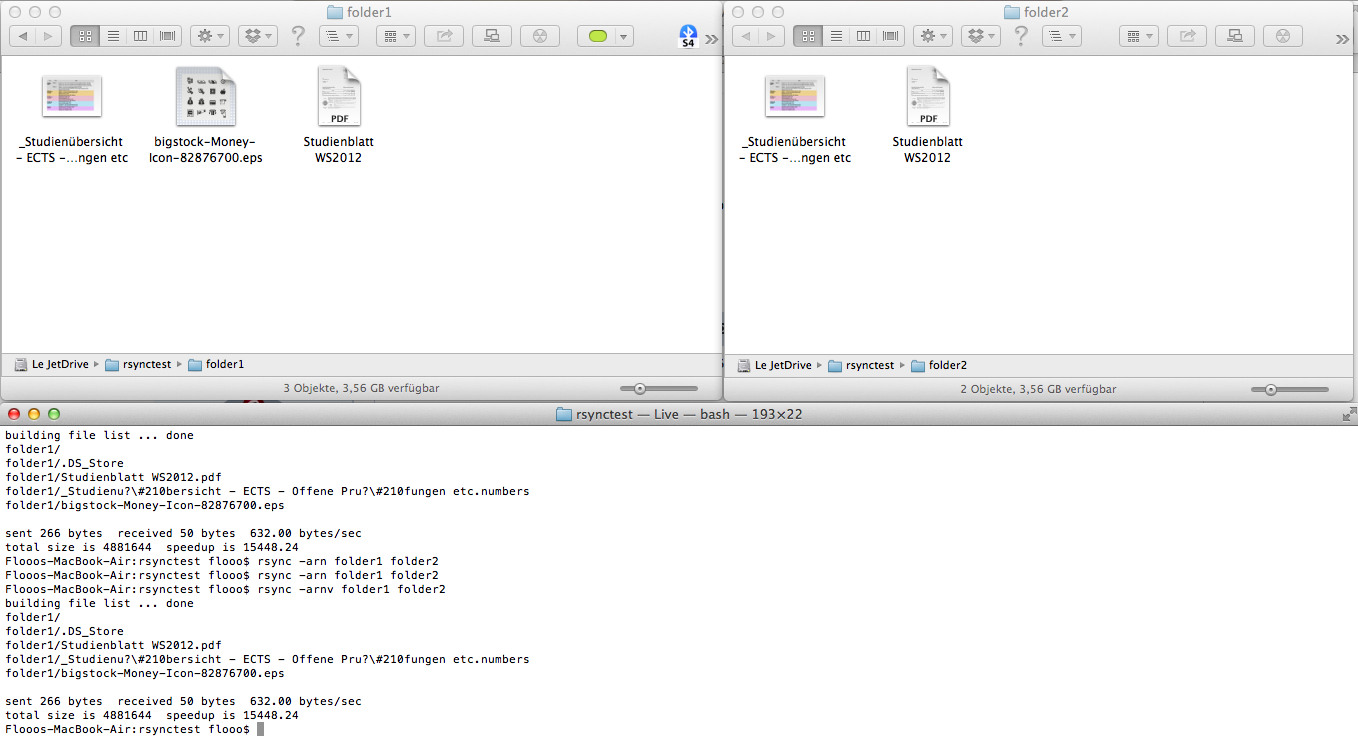Click folder2 in the path bar

pos(938,365)
